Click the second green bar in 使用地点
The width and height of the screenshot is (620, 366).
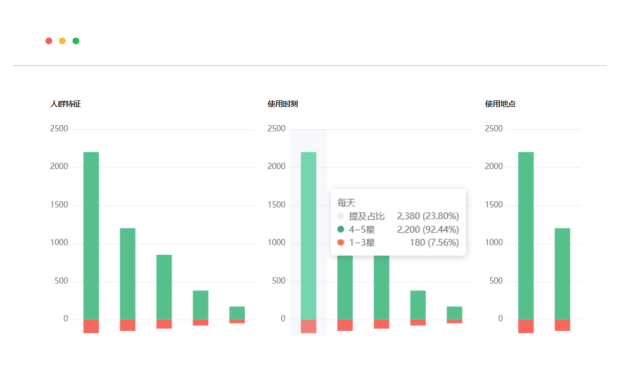click(x=562, y=274)
